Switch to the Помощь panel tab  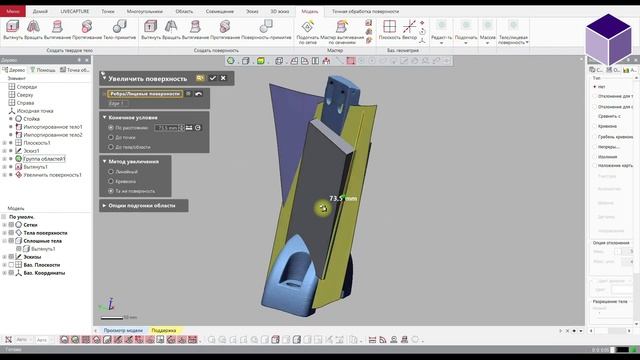tap(42, 70)
